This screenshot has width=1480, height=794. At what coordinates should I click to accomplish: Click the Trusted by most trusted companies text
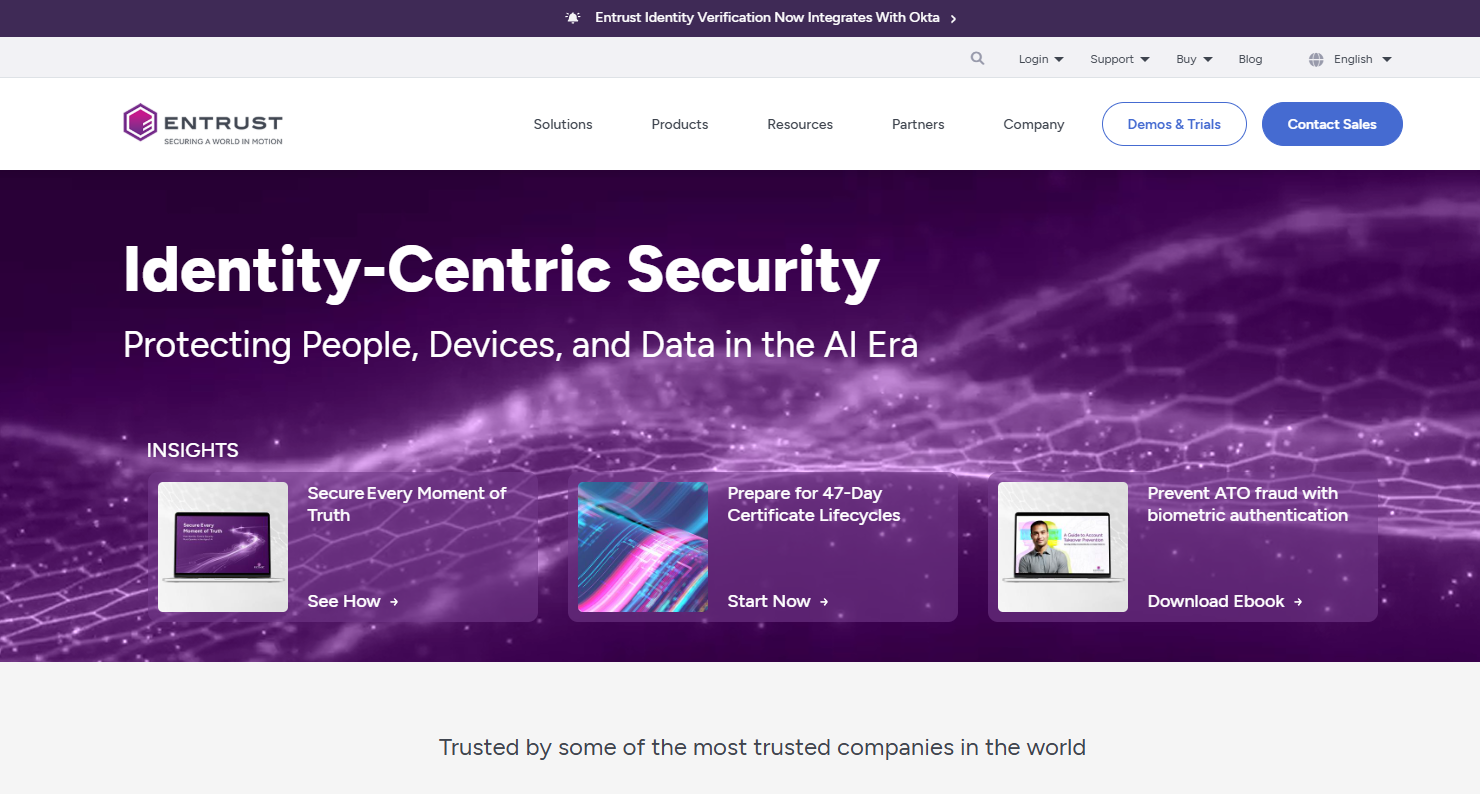(x=762, y=747)
